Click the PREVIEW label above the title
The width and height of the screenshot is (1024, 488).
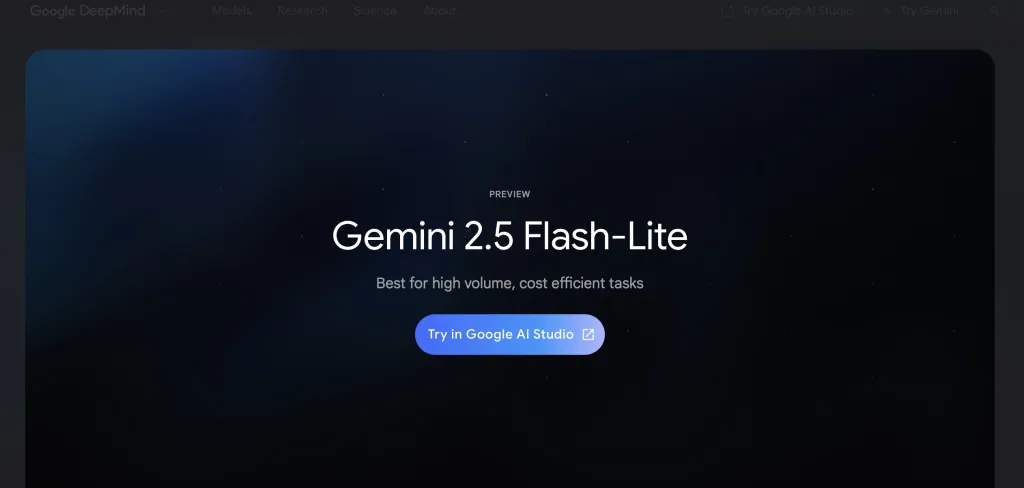509,194
